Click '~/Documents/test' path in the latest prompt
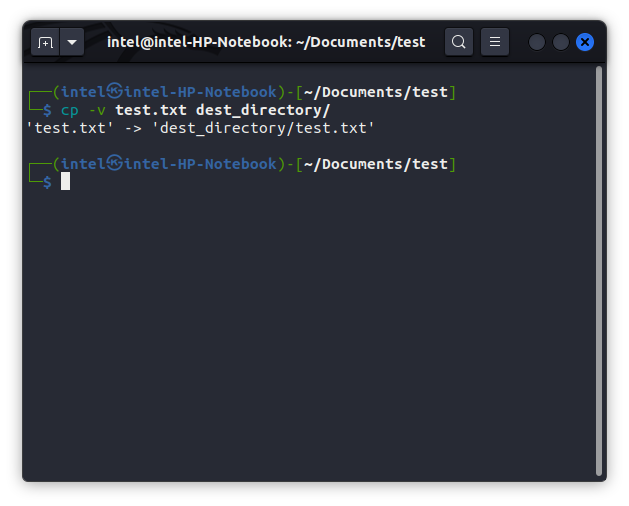 pos(376,163)
